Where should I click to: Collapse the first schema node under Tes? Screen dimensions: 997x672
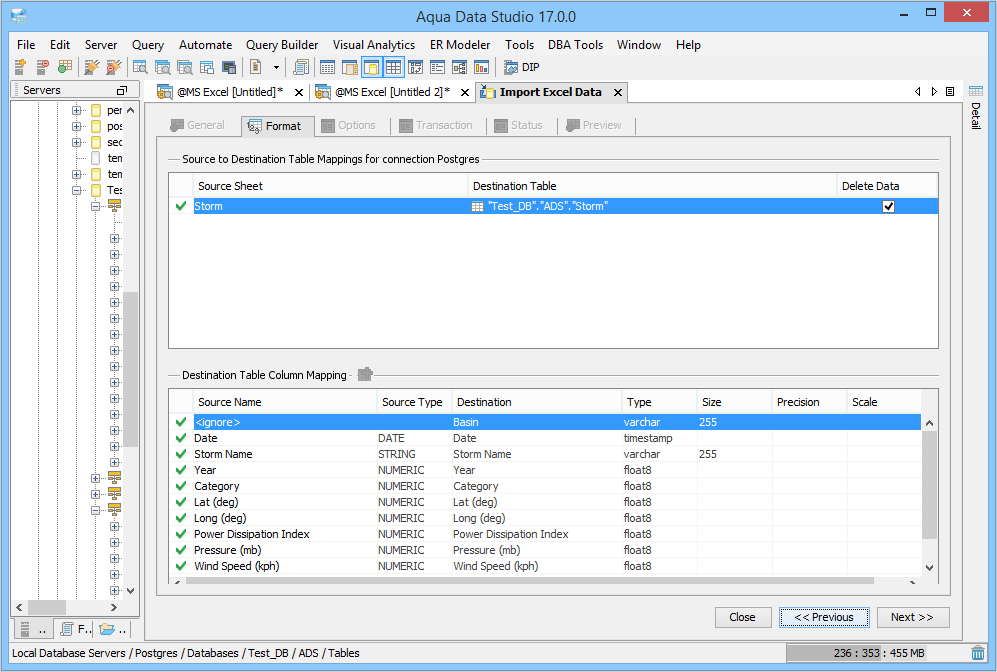95,206
